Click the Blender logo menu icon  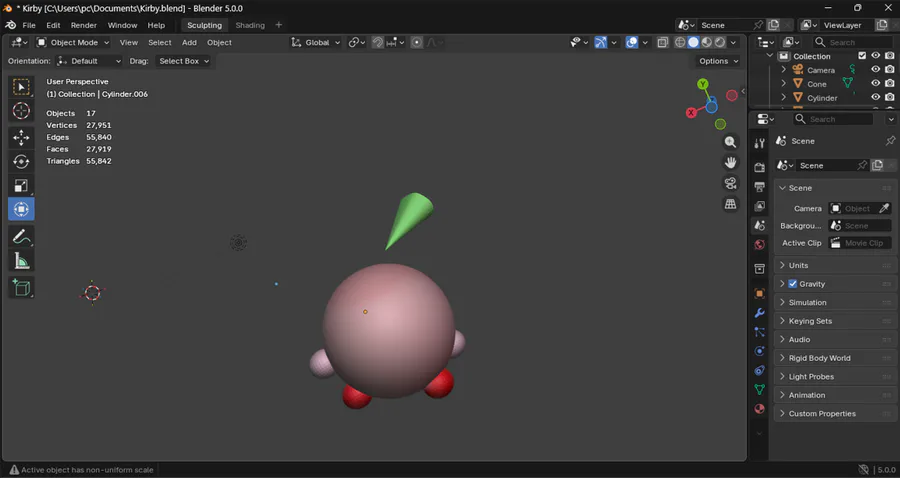(x=10, y=25)
